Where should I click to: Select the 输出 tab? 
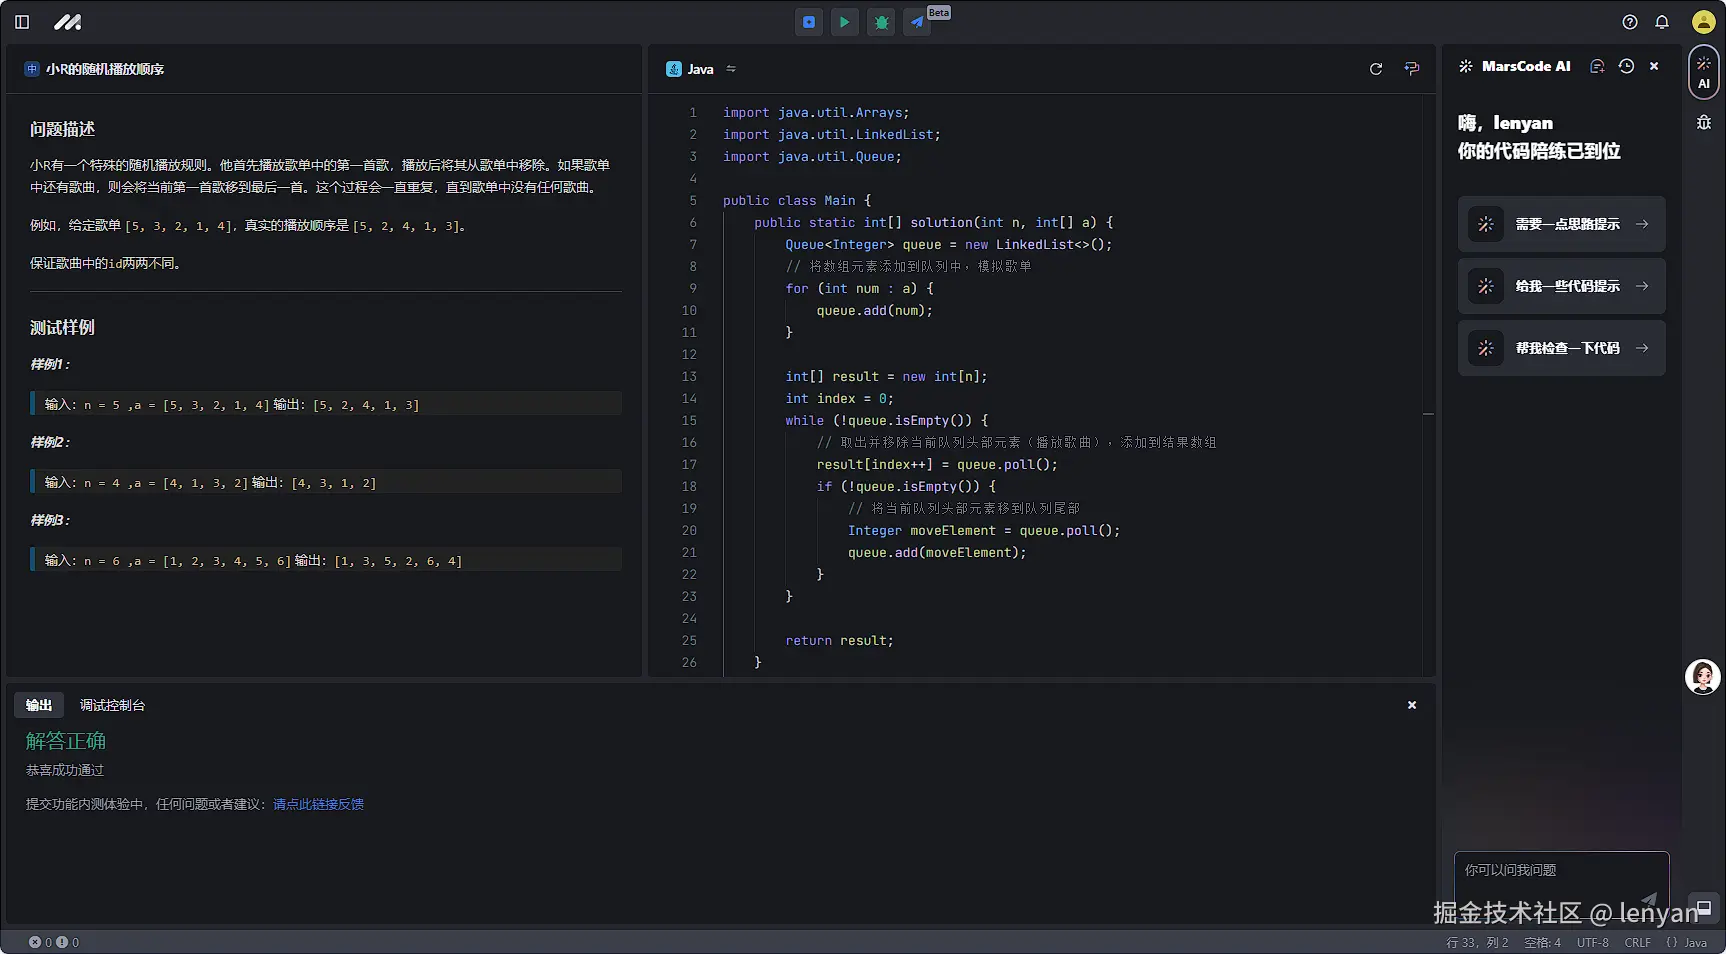tap(39, 705)
